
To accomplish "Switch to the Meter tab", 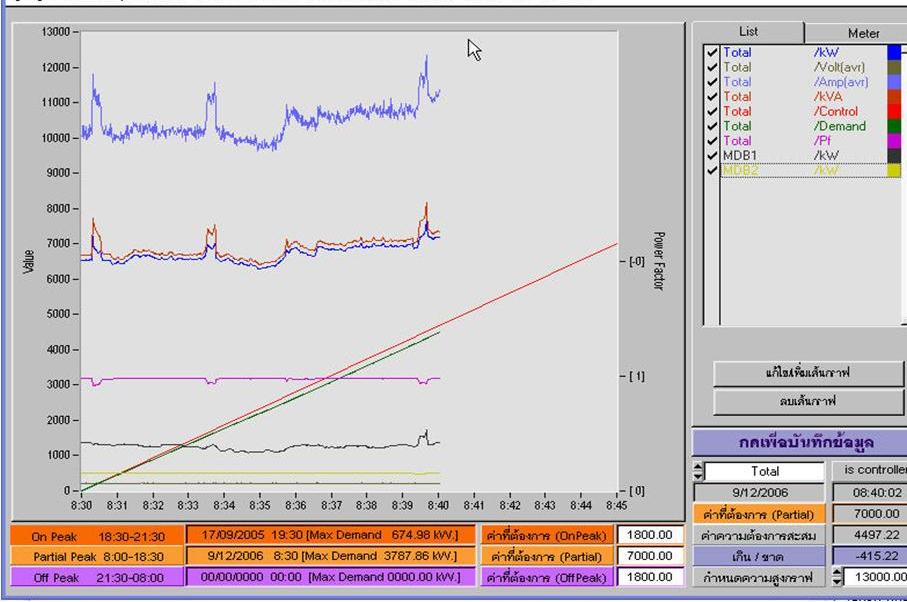I will 863,33.
